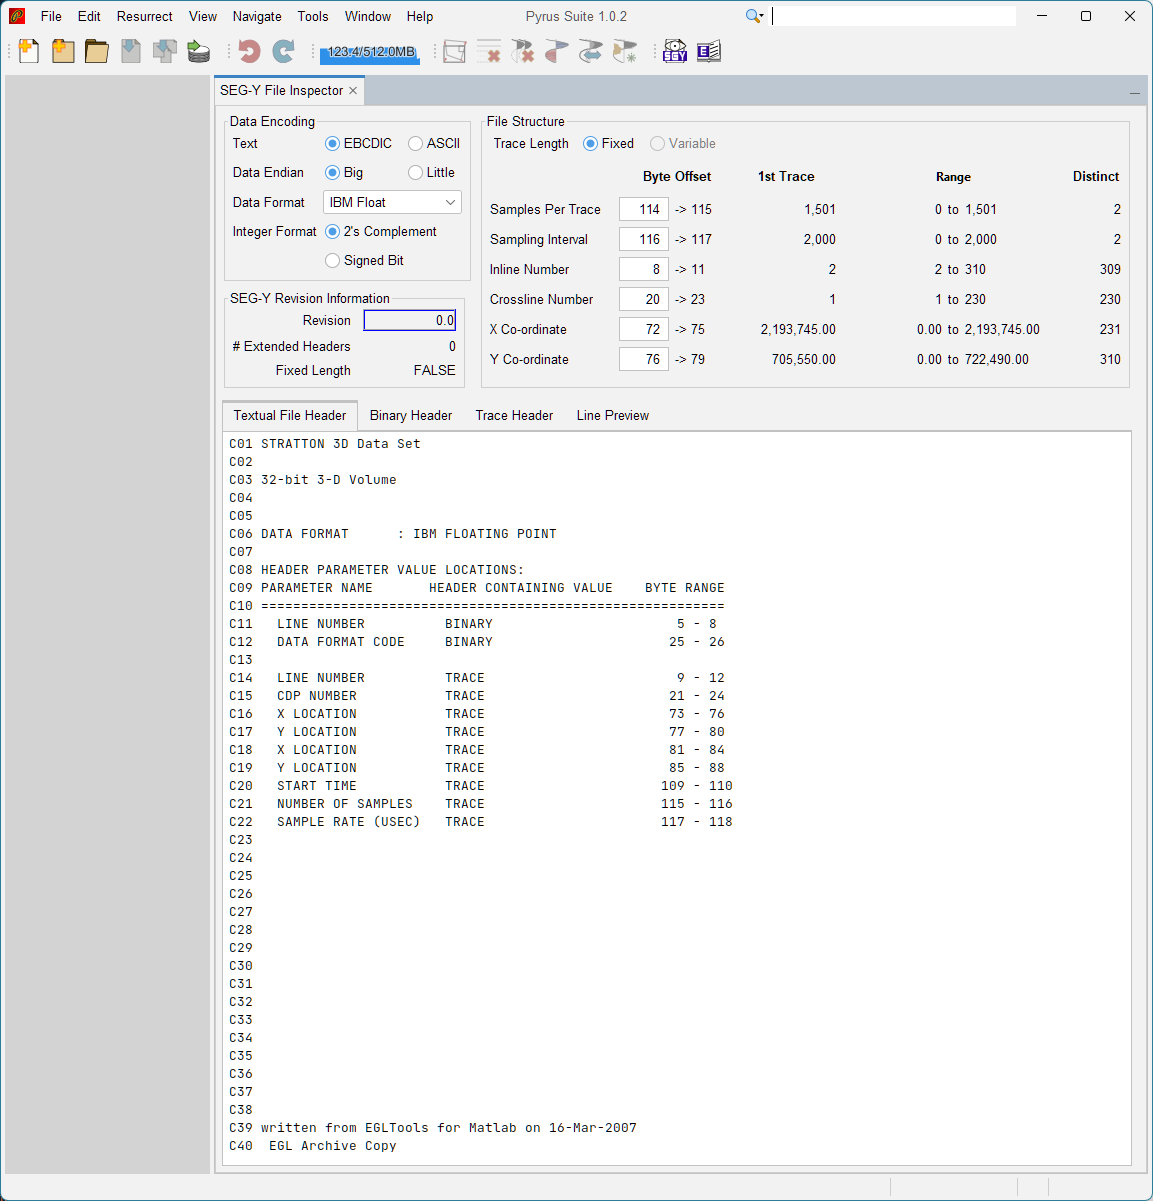Screen dimensions: 1153x1201
Task: Click the database import icon with green arrow
Action: (199, 51)
